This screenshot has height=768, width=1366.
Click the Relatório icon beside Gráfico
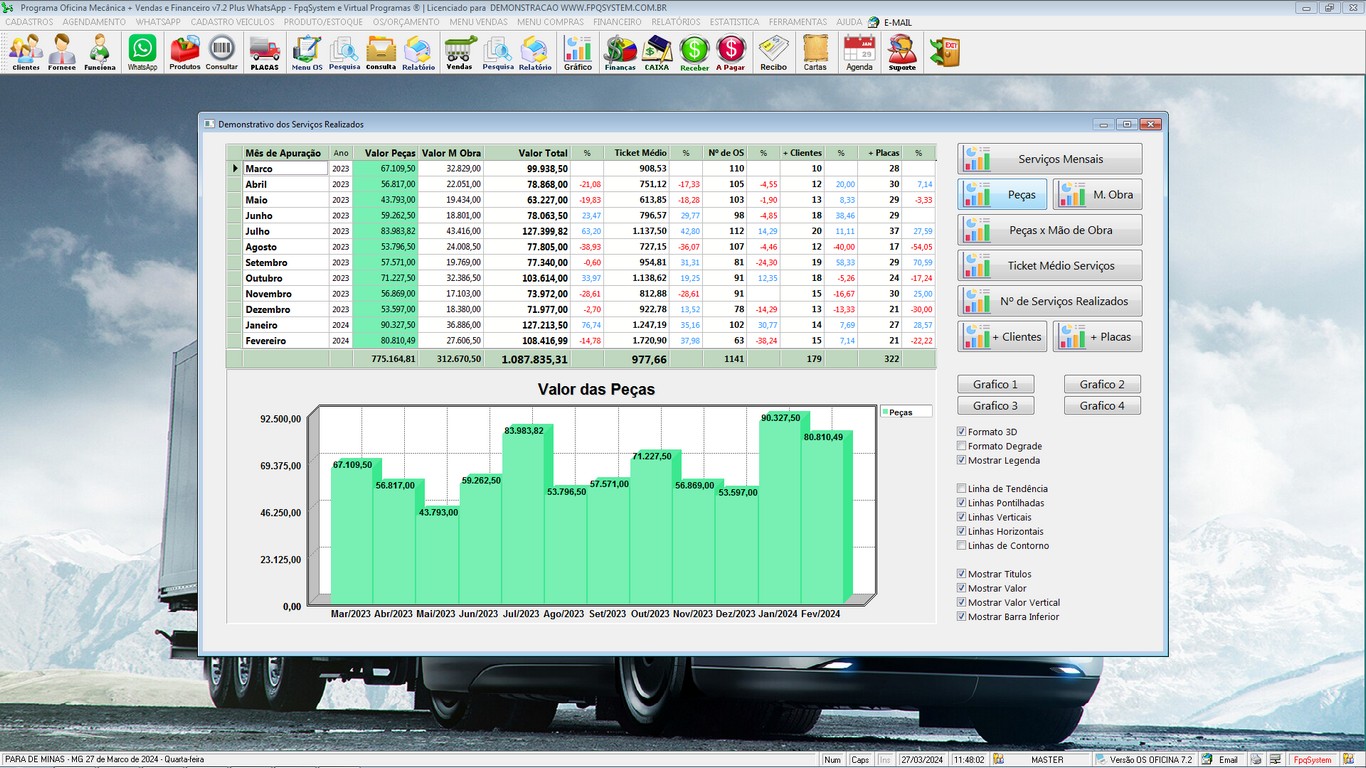click(535, 52)
